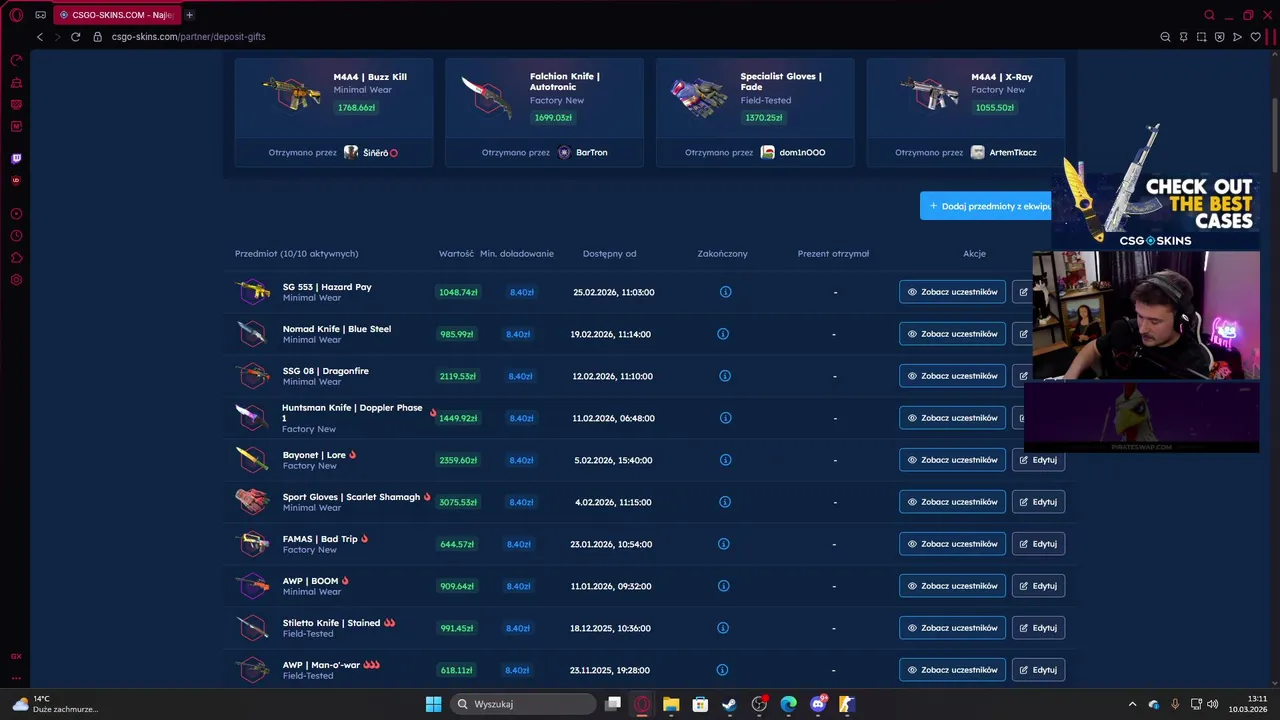1280x720 pixels.
Task: Click the pinboard pin icon
Action: [x=1183, y=37]
